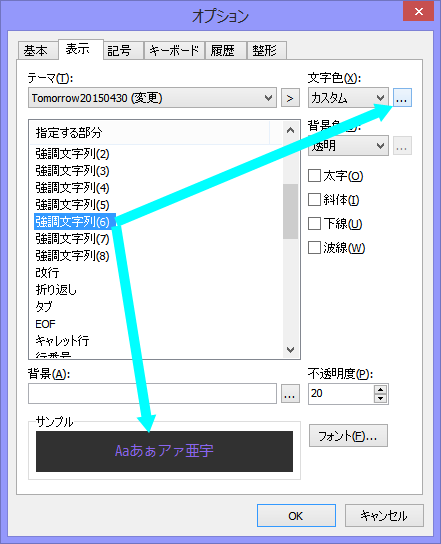Click the list scrollbar up arrow

click(x=290, y=130)
